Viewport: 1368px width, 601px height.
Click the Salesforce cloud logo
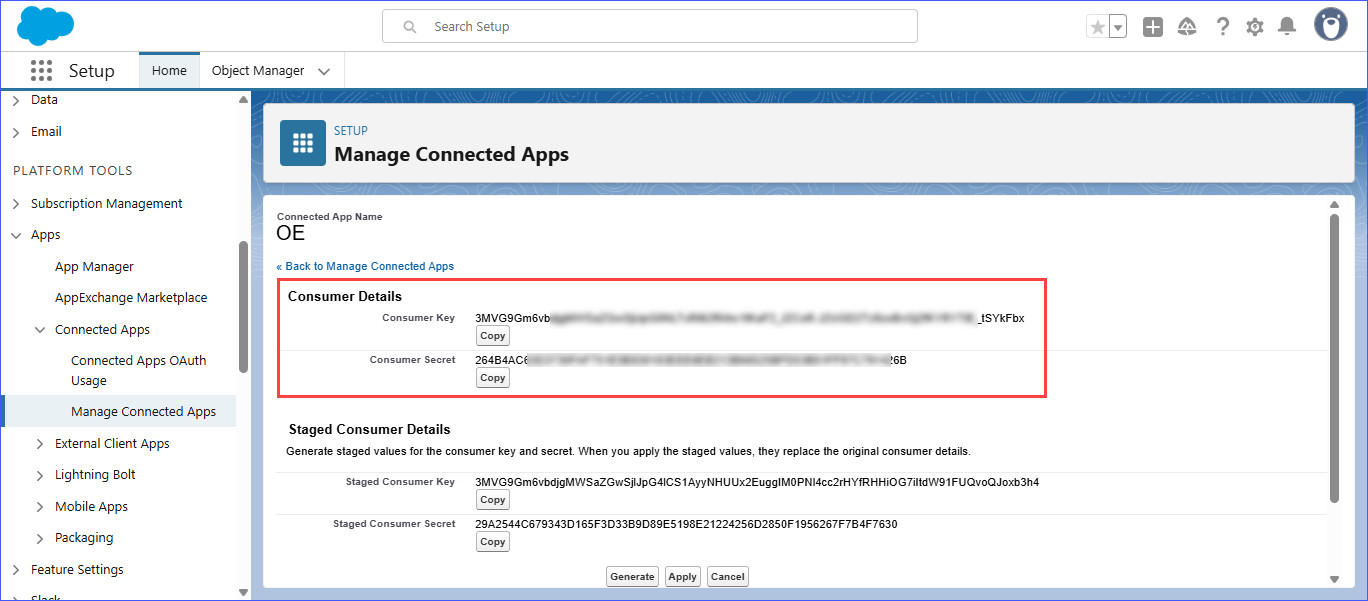[x=45, y=26]
